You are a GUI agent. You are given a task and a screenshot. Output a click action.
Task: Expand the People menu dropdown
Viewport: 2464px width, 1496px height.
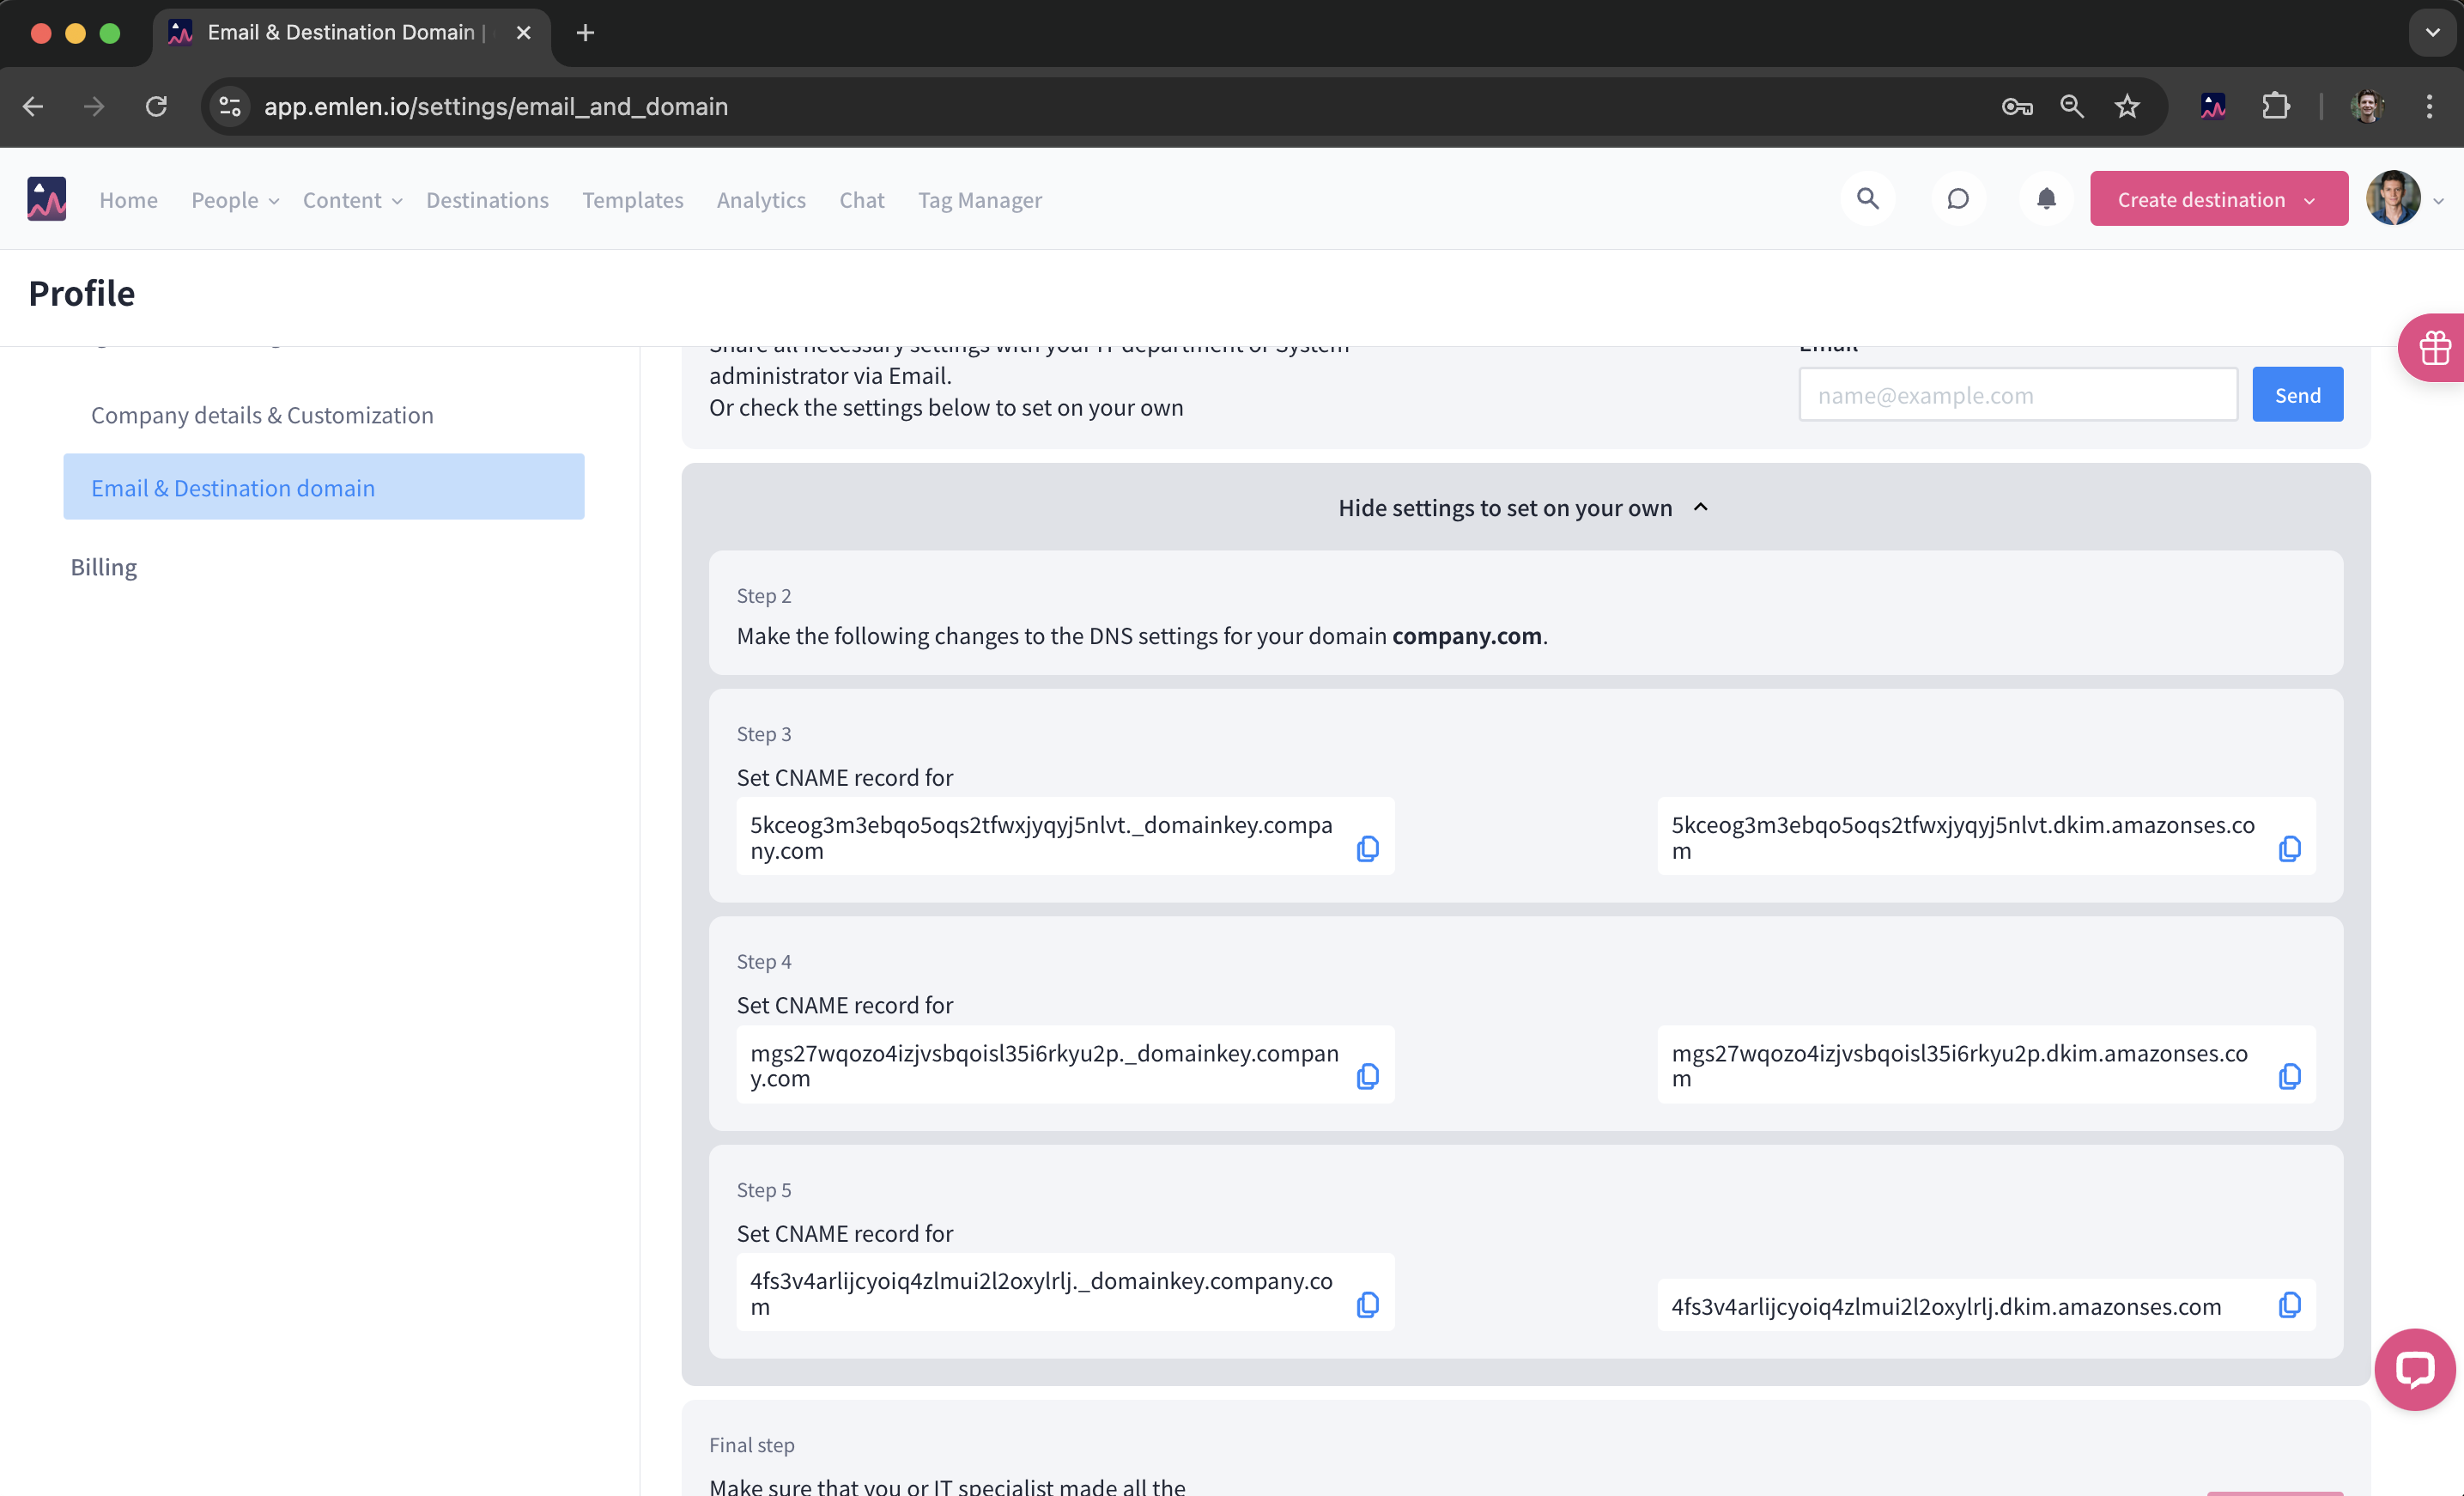pos(235,200)
